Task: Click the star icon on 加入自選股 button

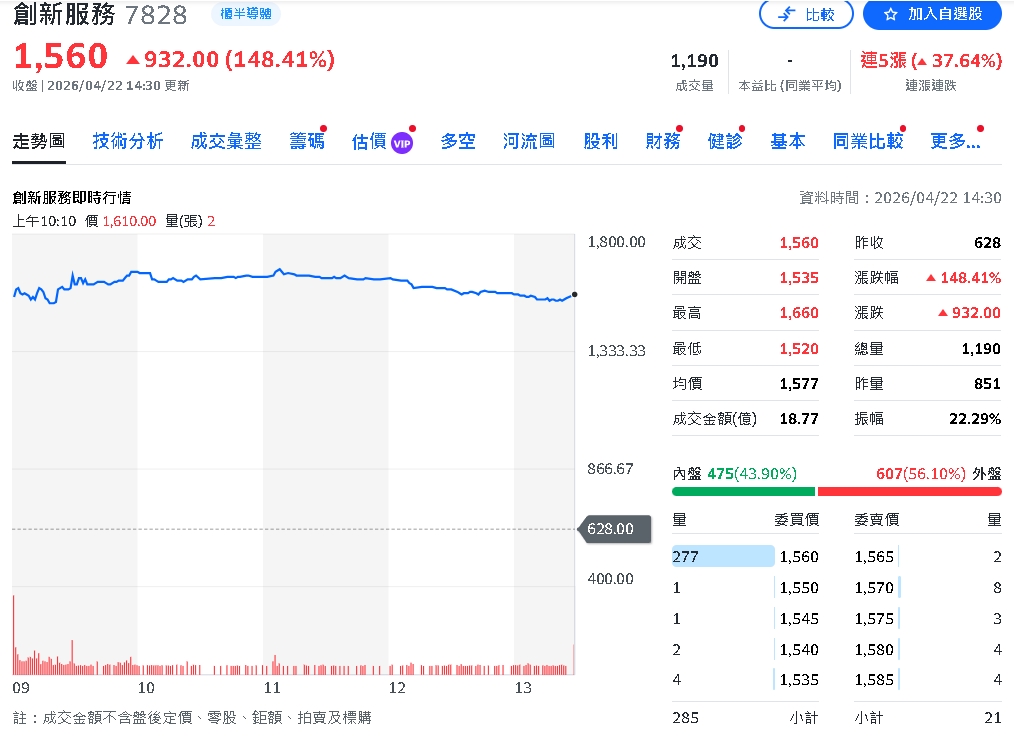Action: click(x=891, y=14)
